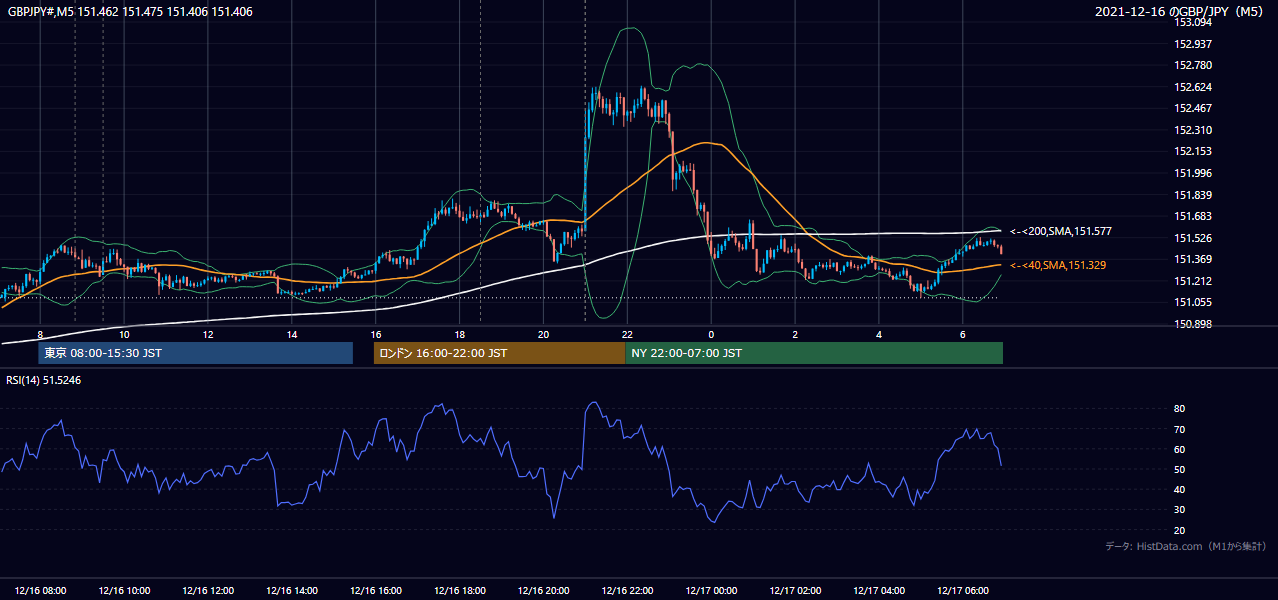Click price axis value 151.526
The image size is (1278, 600).
[x=1193, y=238]
